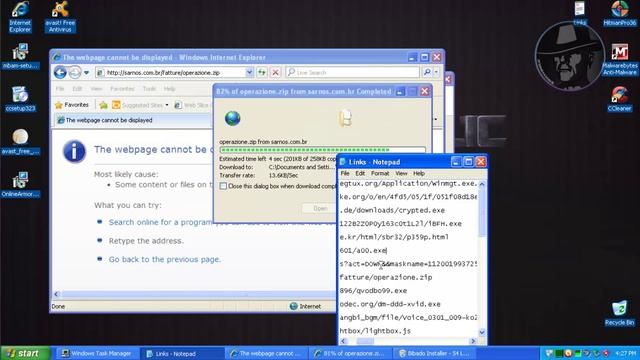Image resolution: width=640 pixels, height=360 pixels.
Task: Click Live Search magnifier button
Action: click(x=427, y=72)
